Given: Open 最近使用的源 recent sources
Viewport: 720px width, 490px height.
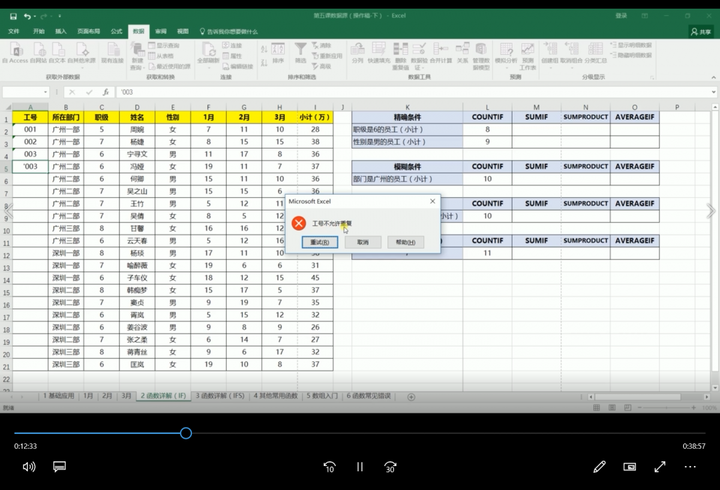Looking at the screenshot, I should (x=169, y=66).
